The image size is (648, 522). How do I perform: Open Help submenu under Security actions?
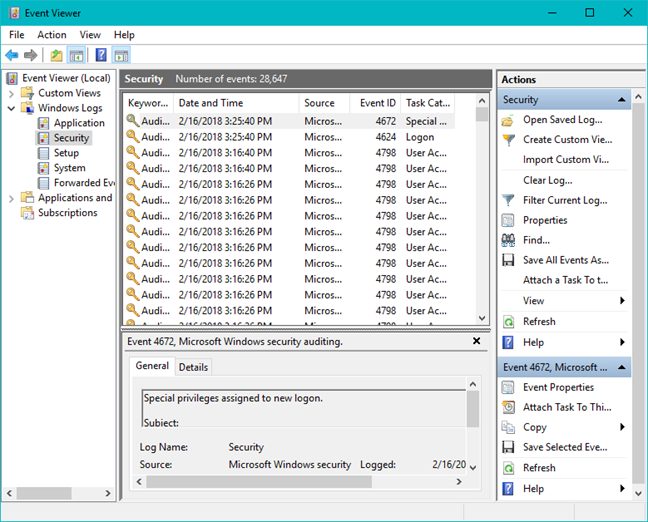[622, 342]
